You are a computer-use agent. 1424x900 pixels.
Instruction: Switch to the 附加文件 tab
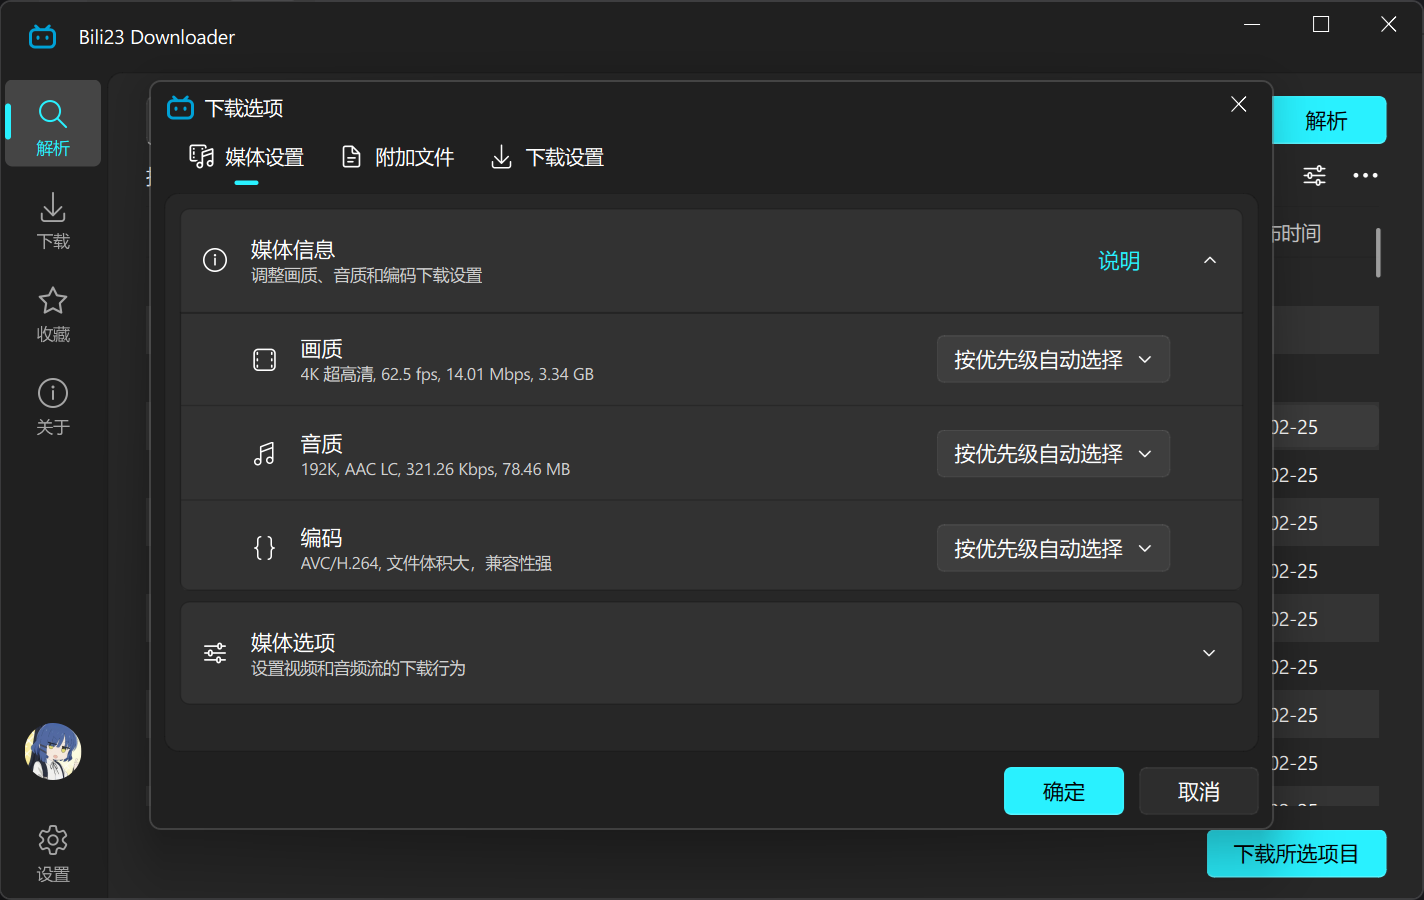[x=397, y=156]
